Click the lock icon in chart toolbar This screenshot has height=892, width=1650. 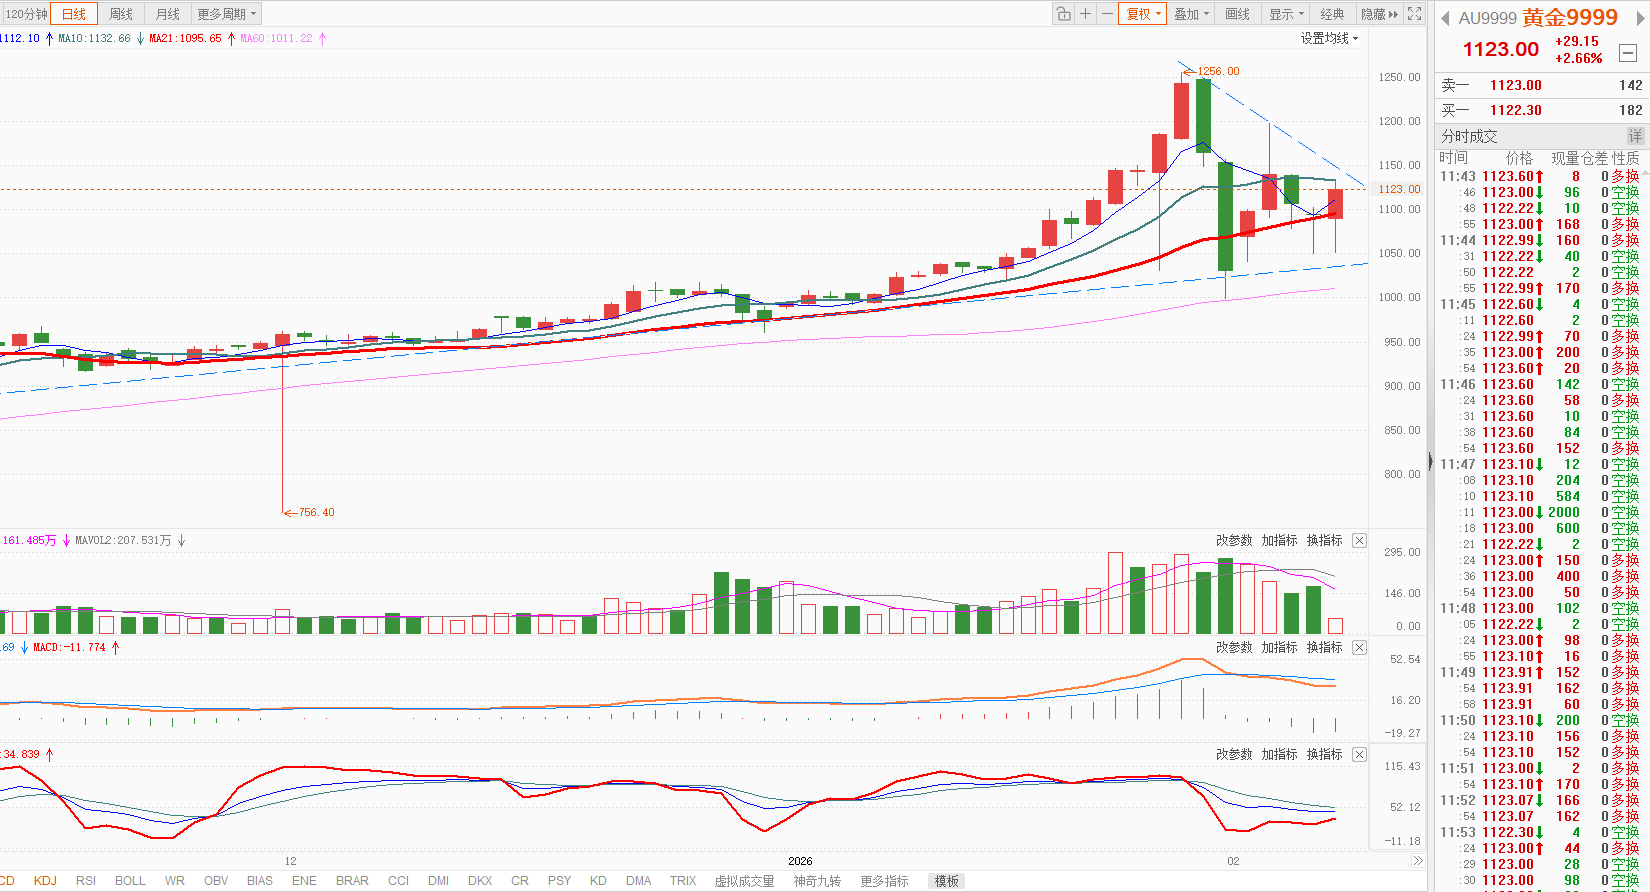tap(1063, 14)
